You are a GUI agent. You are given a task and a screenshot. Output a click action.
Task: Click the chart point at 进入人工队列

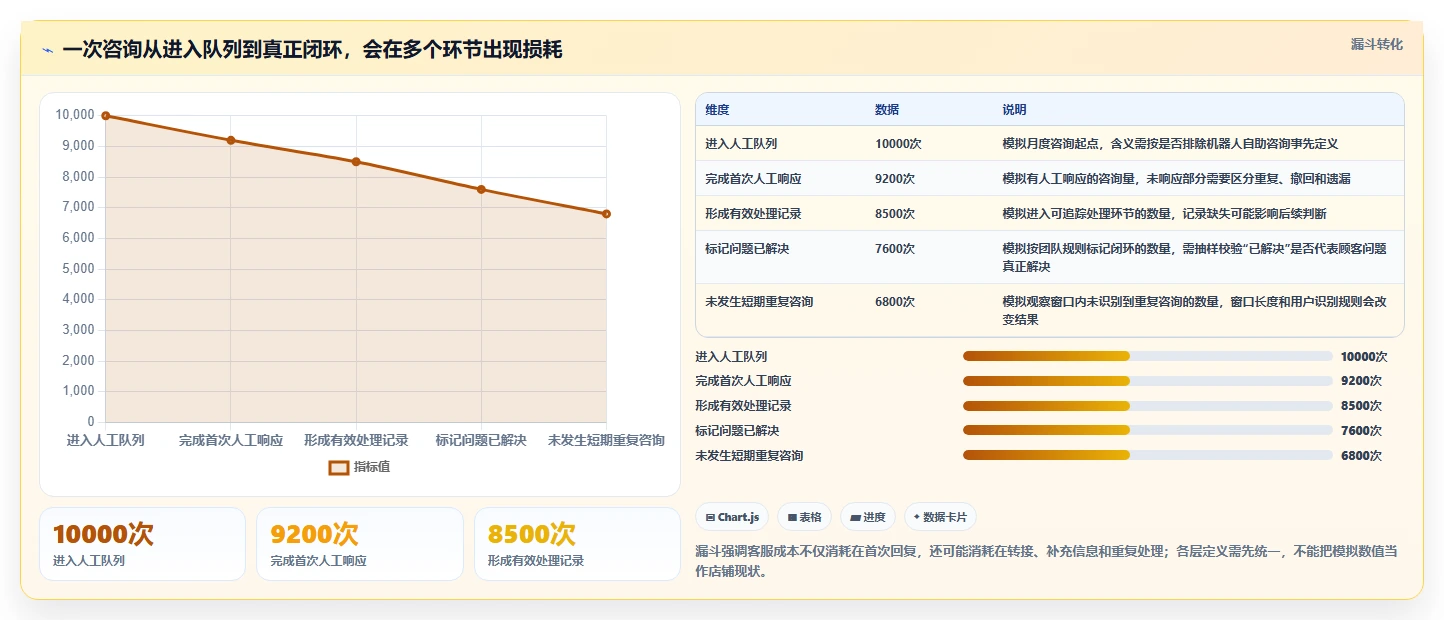point(106,116)
